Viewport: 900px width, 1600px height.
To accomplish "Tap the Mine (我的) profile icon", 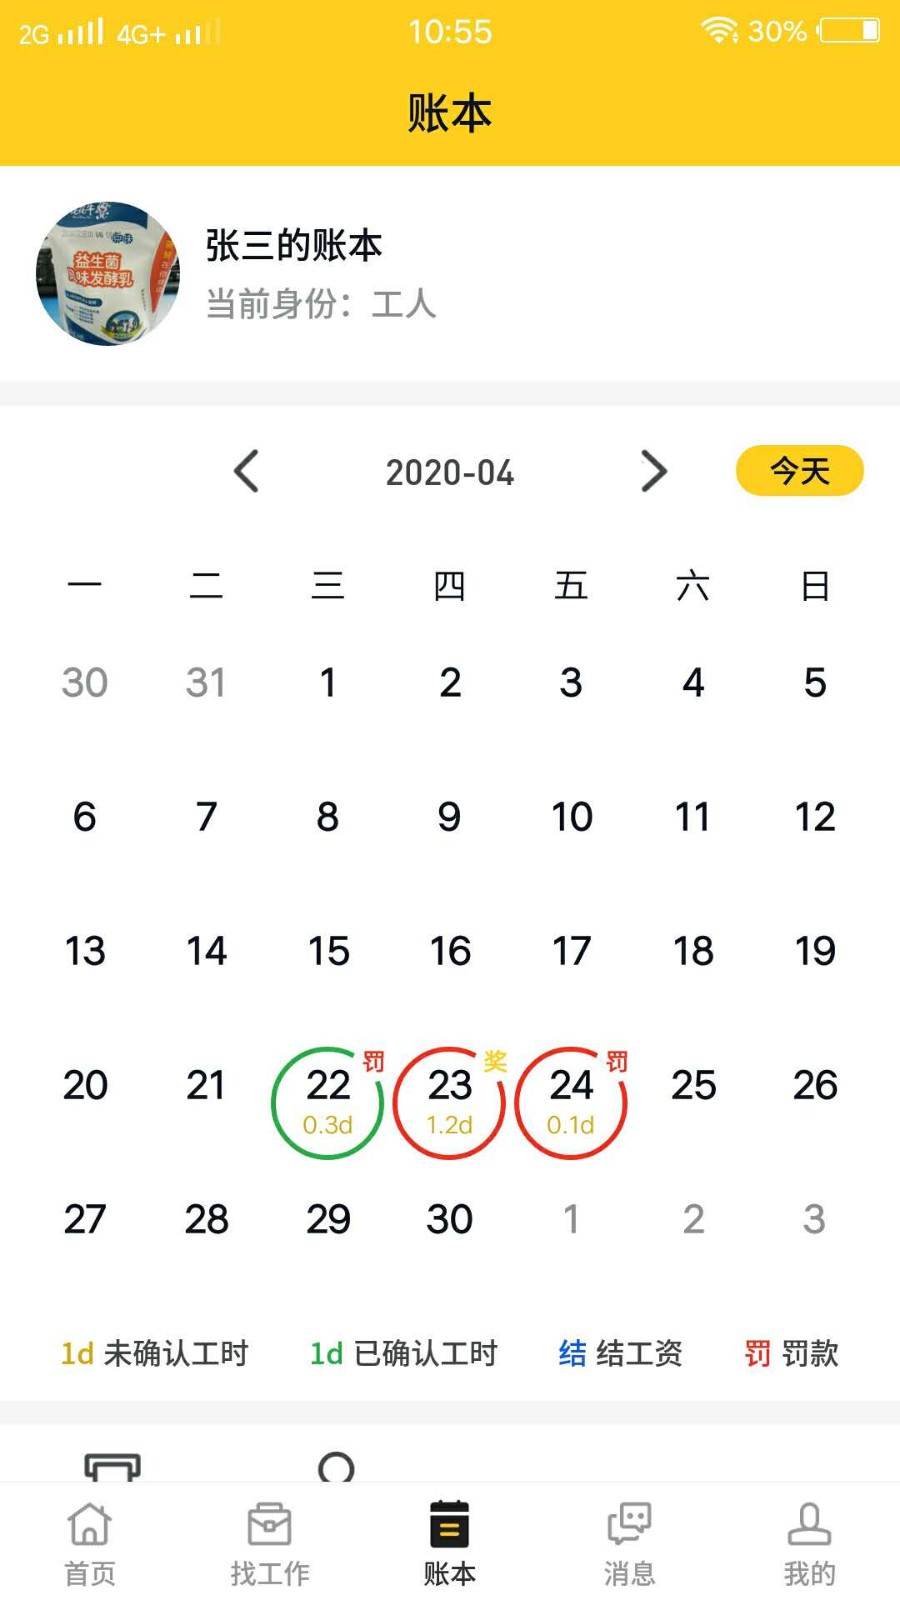I will click(809, 1526).
